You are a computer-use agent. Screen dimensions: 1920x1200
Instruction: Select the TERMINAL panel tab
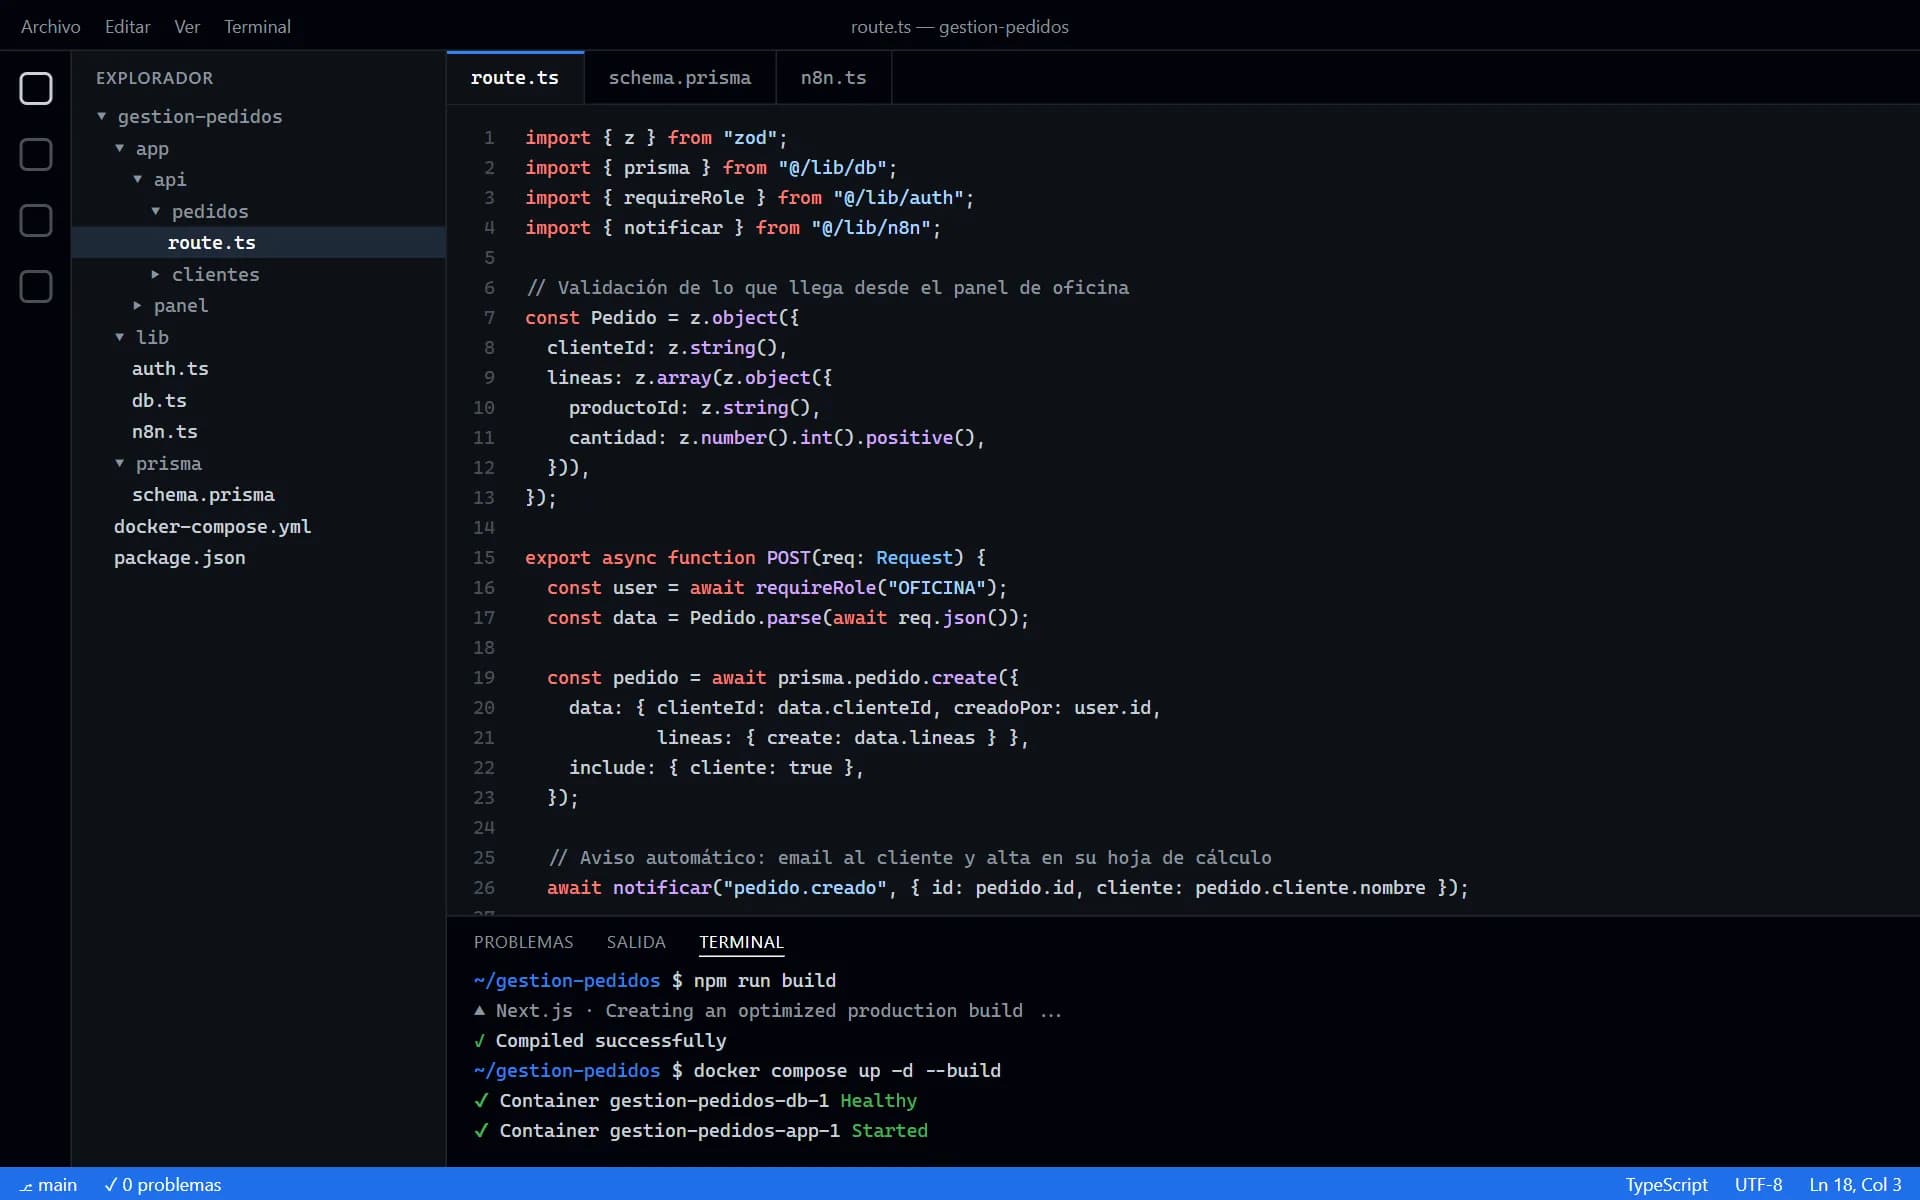coord(741,942)
